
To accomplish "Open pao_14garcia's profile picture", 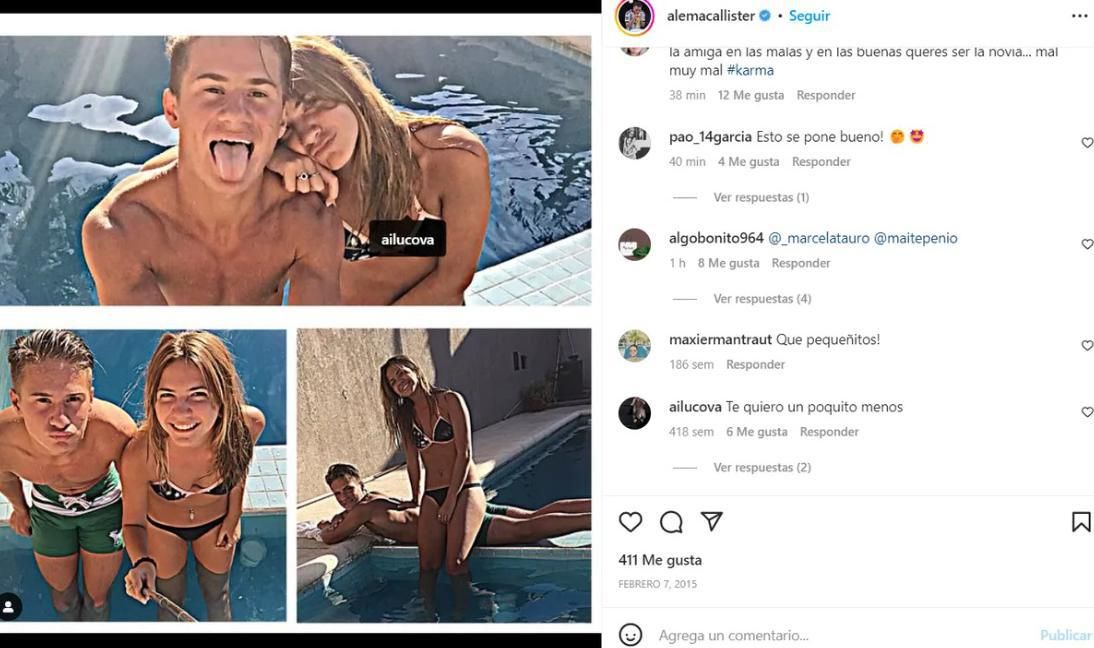I will (634, 143).
